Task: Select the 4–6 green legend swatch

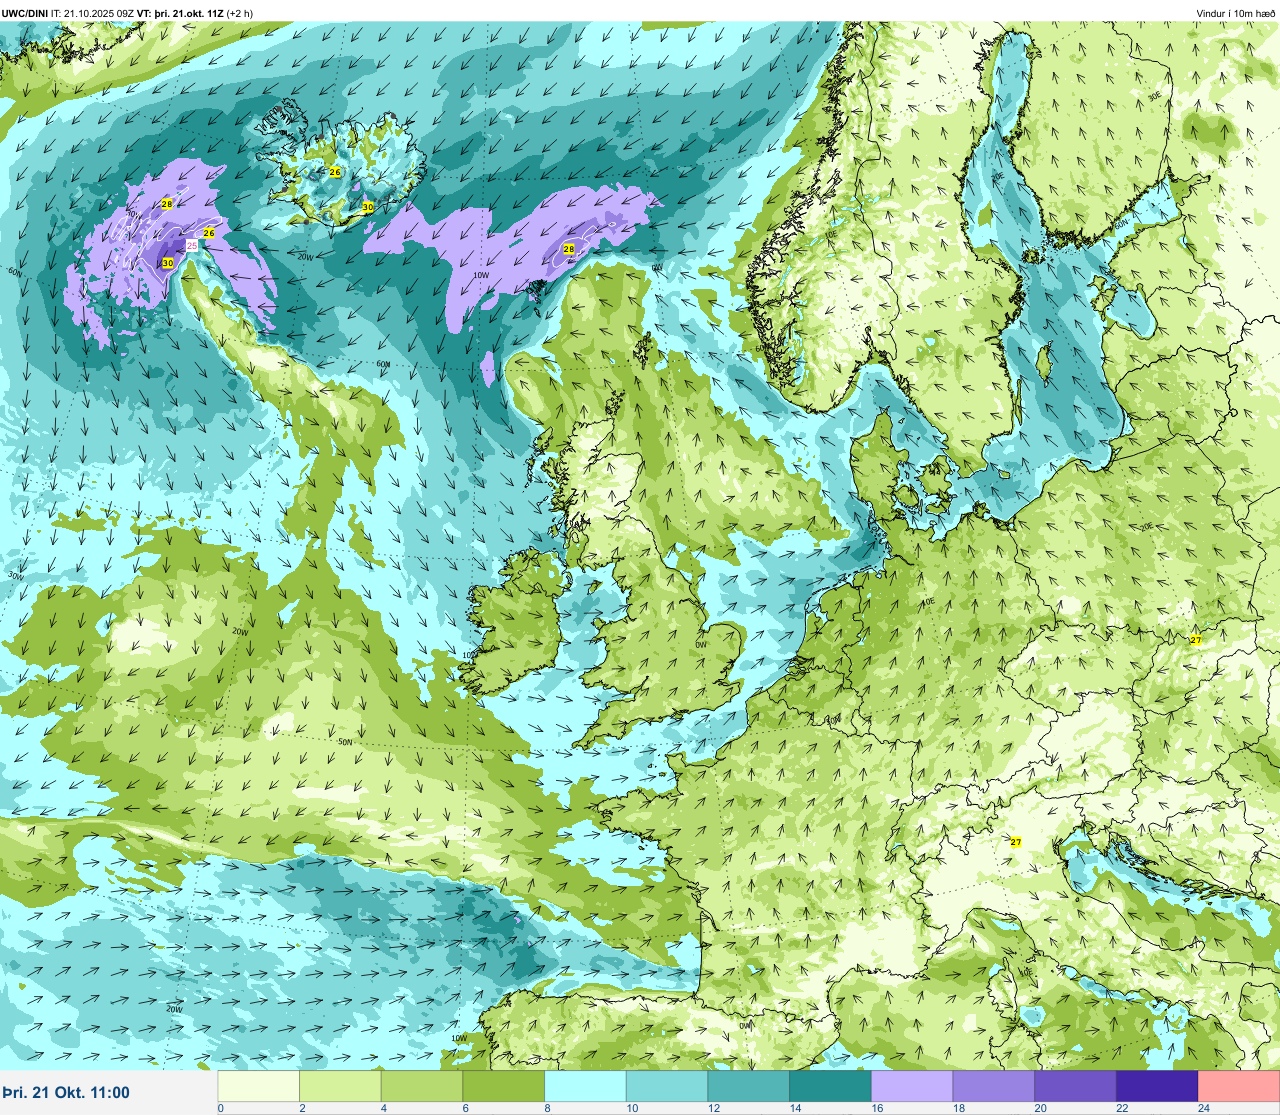Action: (x=422, y=1086)
